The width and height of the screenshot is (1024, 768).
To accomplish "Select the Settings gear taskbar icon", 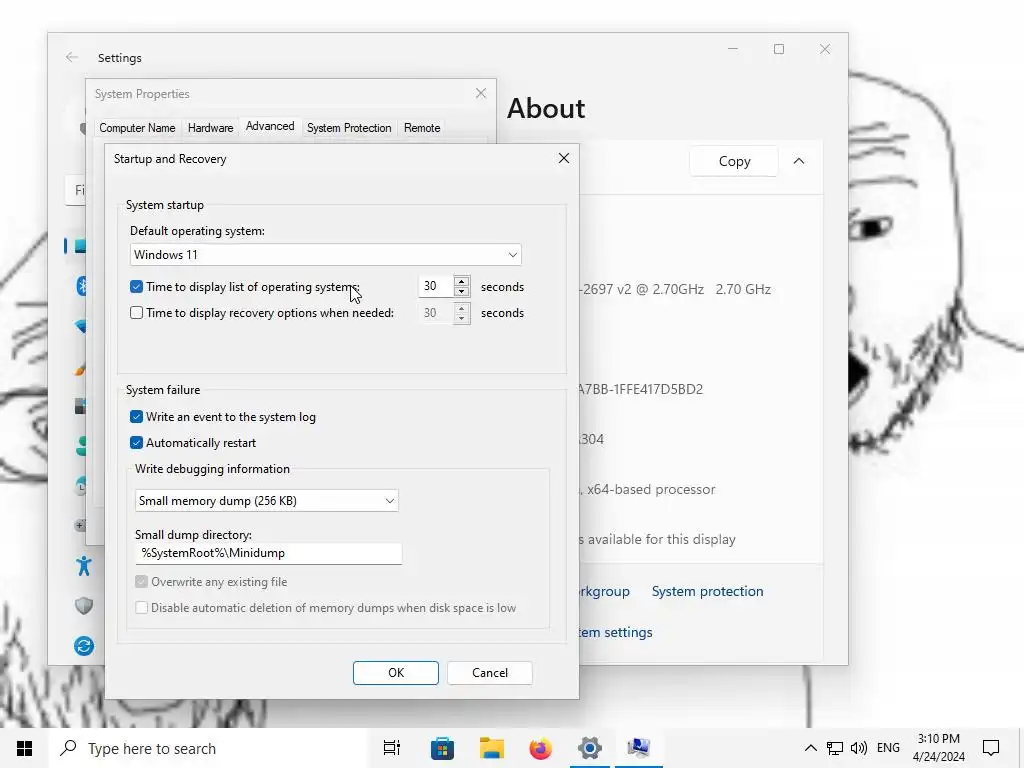I will [x=589, y=748].
